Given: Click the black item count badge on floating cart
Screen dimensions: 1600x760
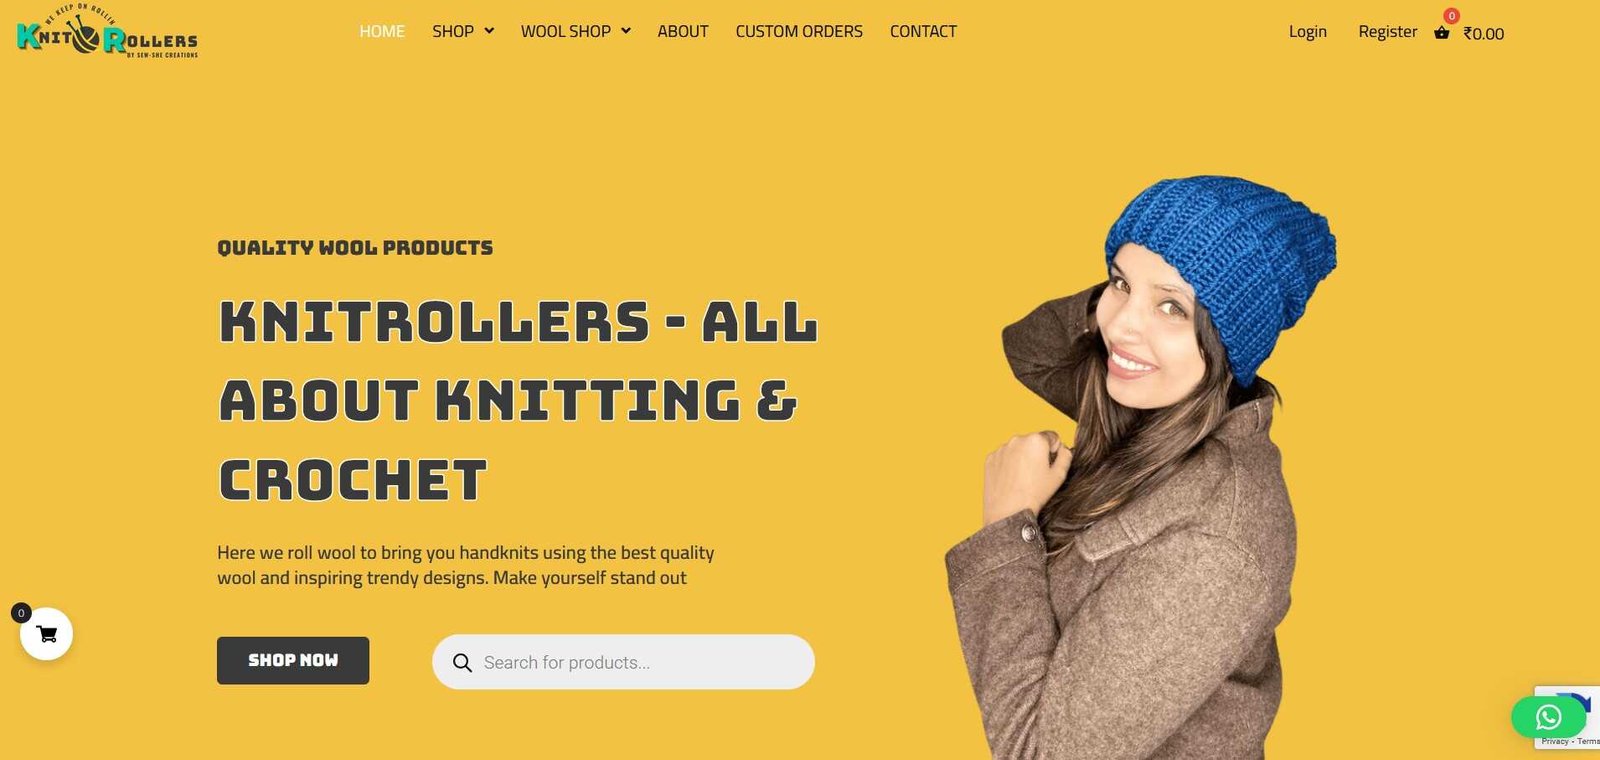Looking at the screenshot, I should (x=21, y=613).
